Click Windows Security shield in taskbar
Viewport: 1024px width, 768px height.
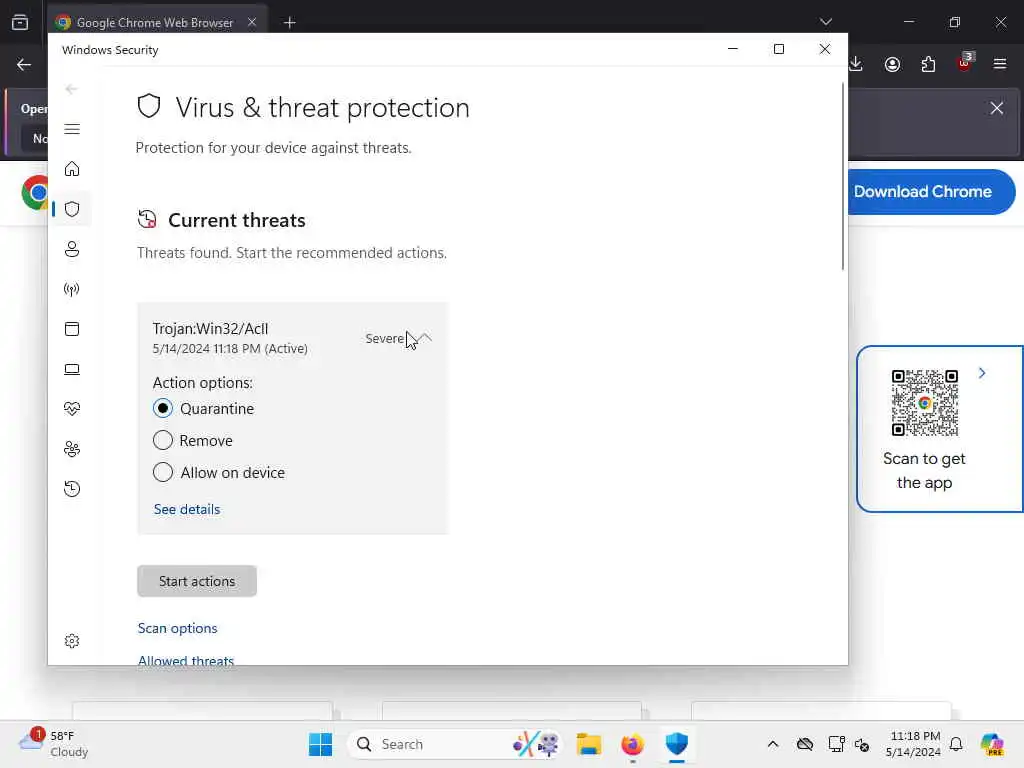(677, 744)
